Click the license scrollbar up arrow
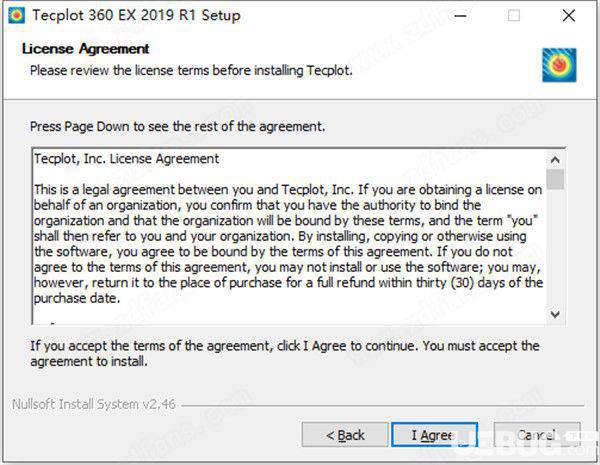 point(555,160)
